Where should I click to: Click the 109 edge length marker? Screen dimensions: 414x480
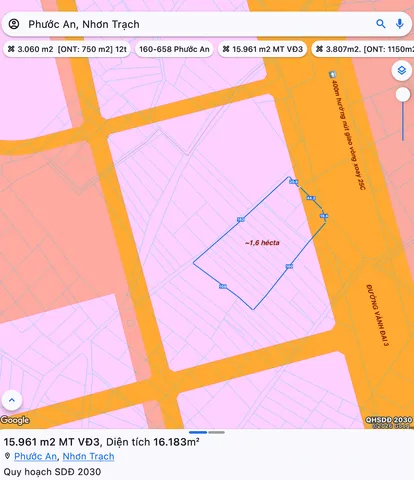pos(223,286)
